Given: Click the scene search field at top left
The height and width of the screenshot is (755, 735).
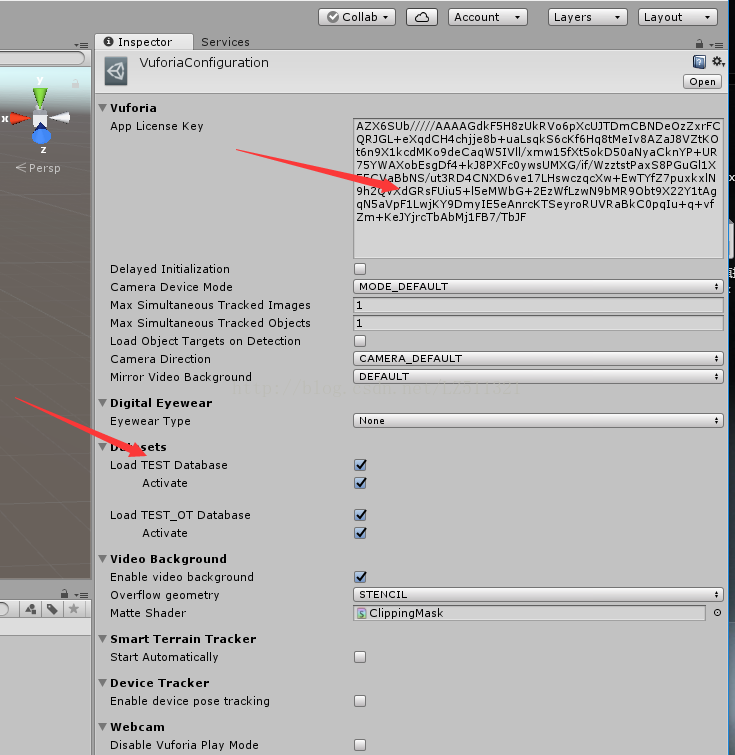Looking at the screenshot, I should pos(42,58).
